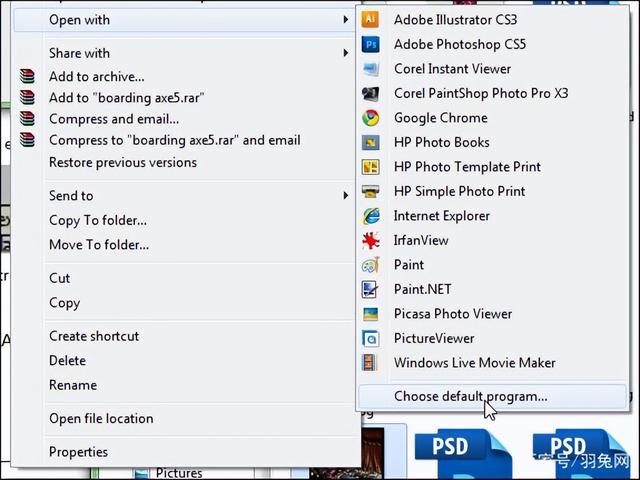Click WinRAR icon beside Compress and email
Image resolution: width=640 pixels, height=480 pixels.
pyautogui.click(x=27, y=119)
